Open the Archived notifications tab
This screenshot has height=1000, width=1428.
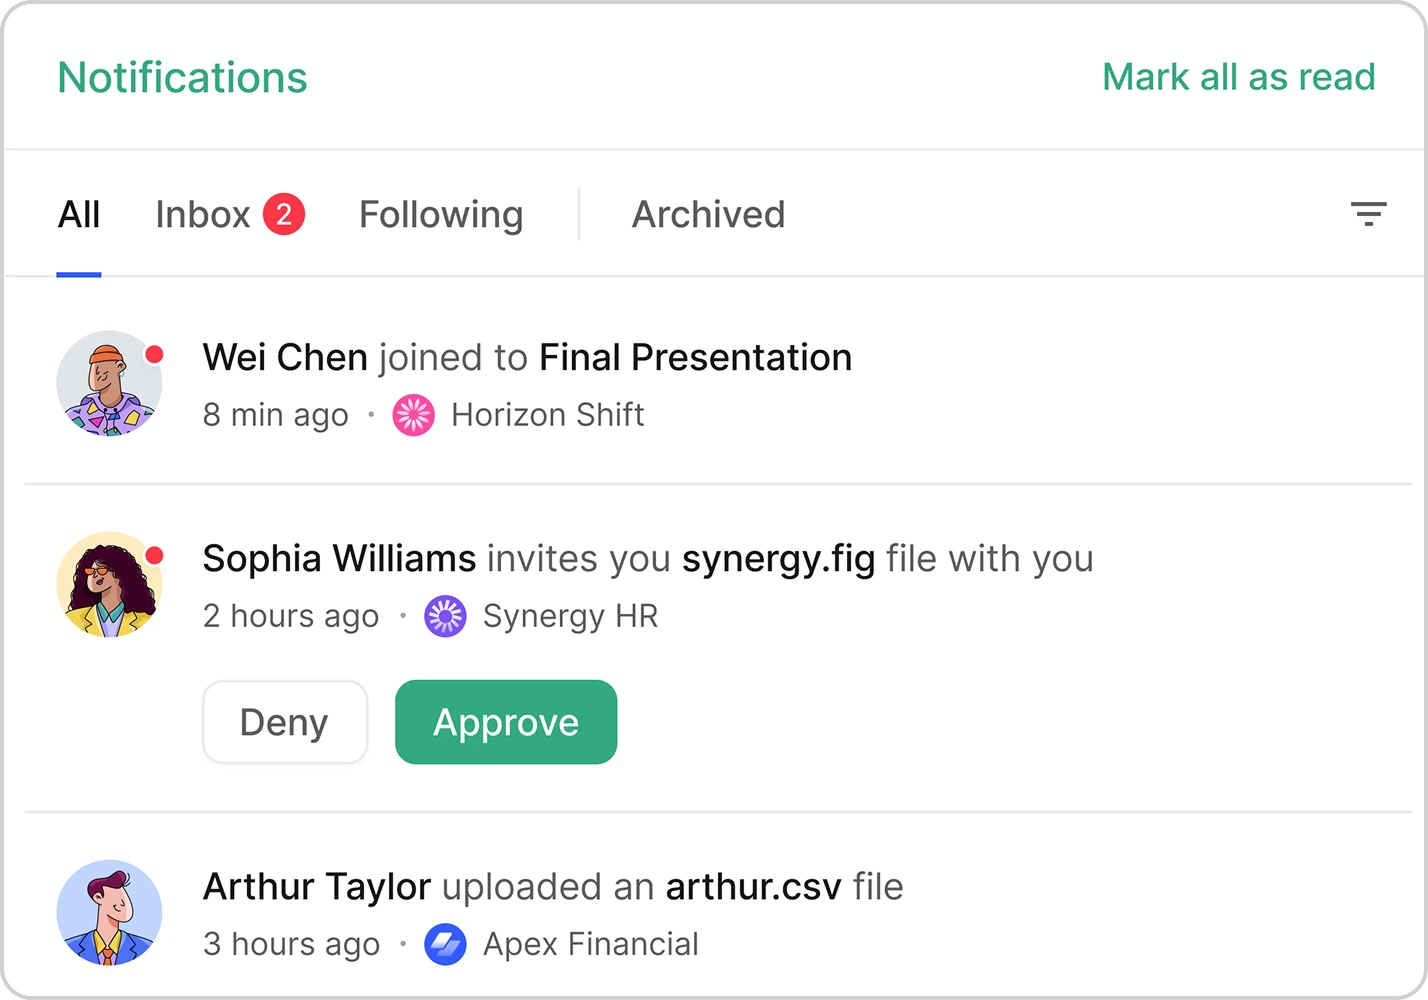(707, 213)
